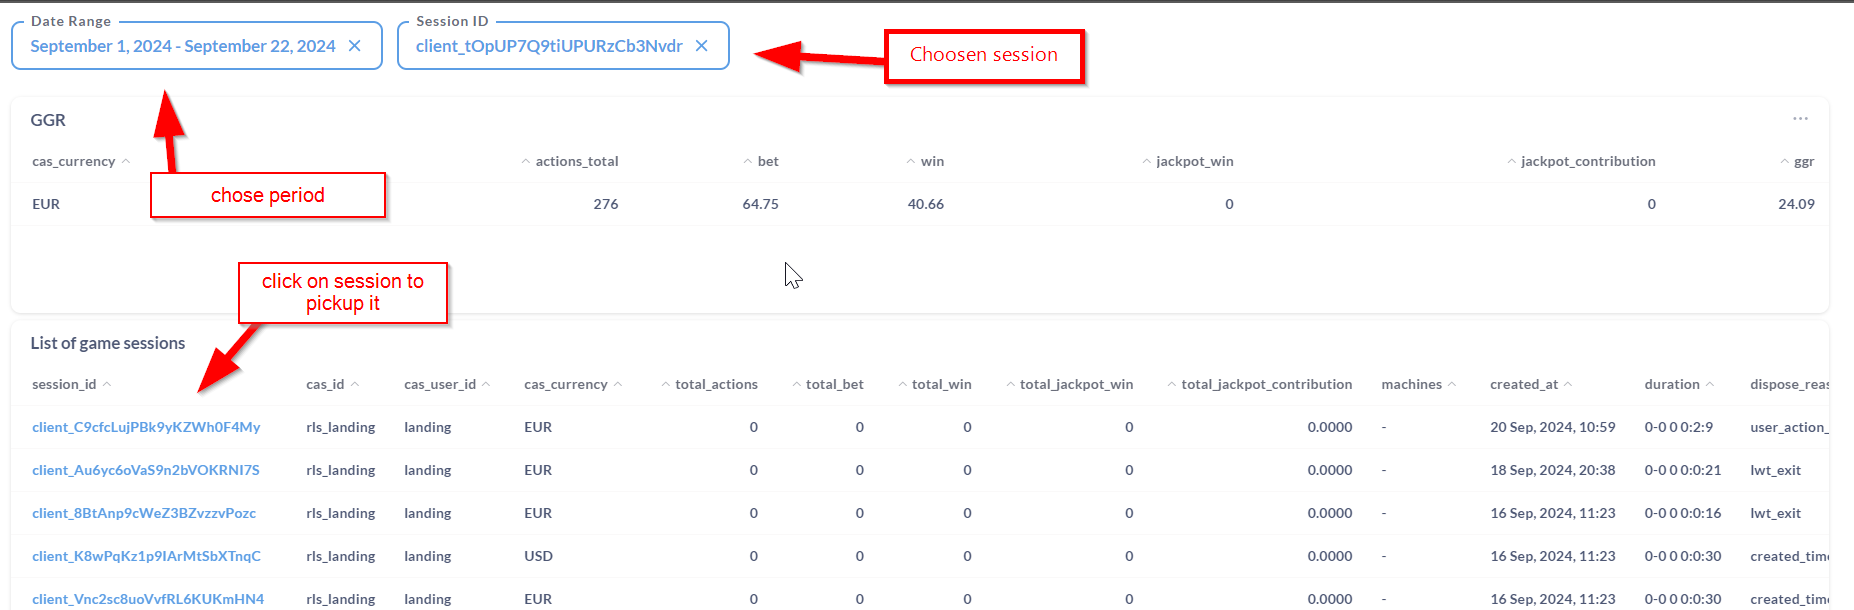Sort sessions list by duration column
Image resolution: width=1854 pixels, height=610 pixels.
point(1671,384)
